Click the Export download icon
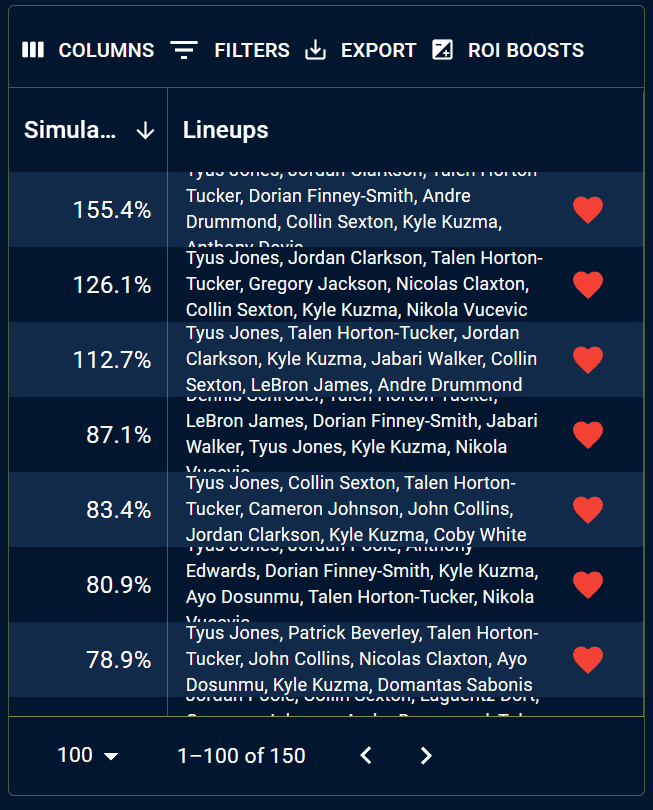 click(315, 50)
